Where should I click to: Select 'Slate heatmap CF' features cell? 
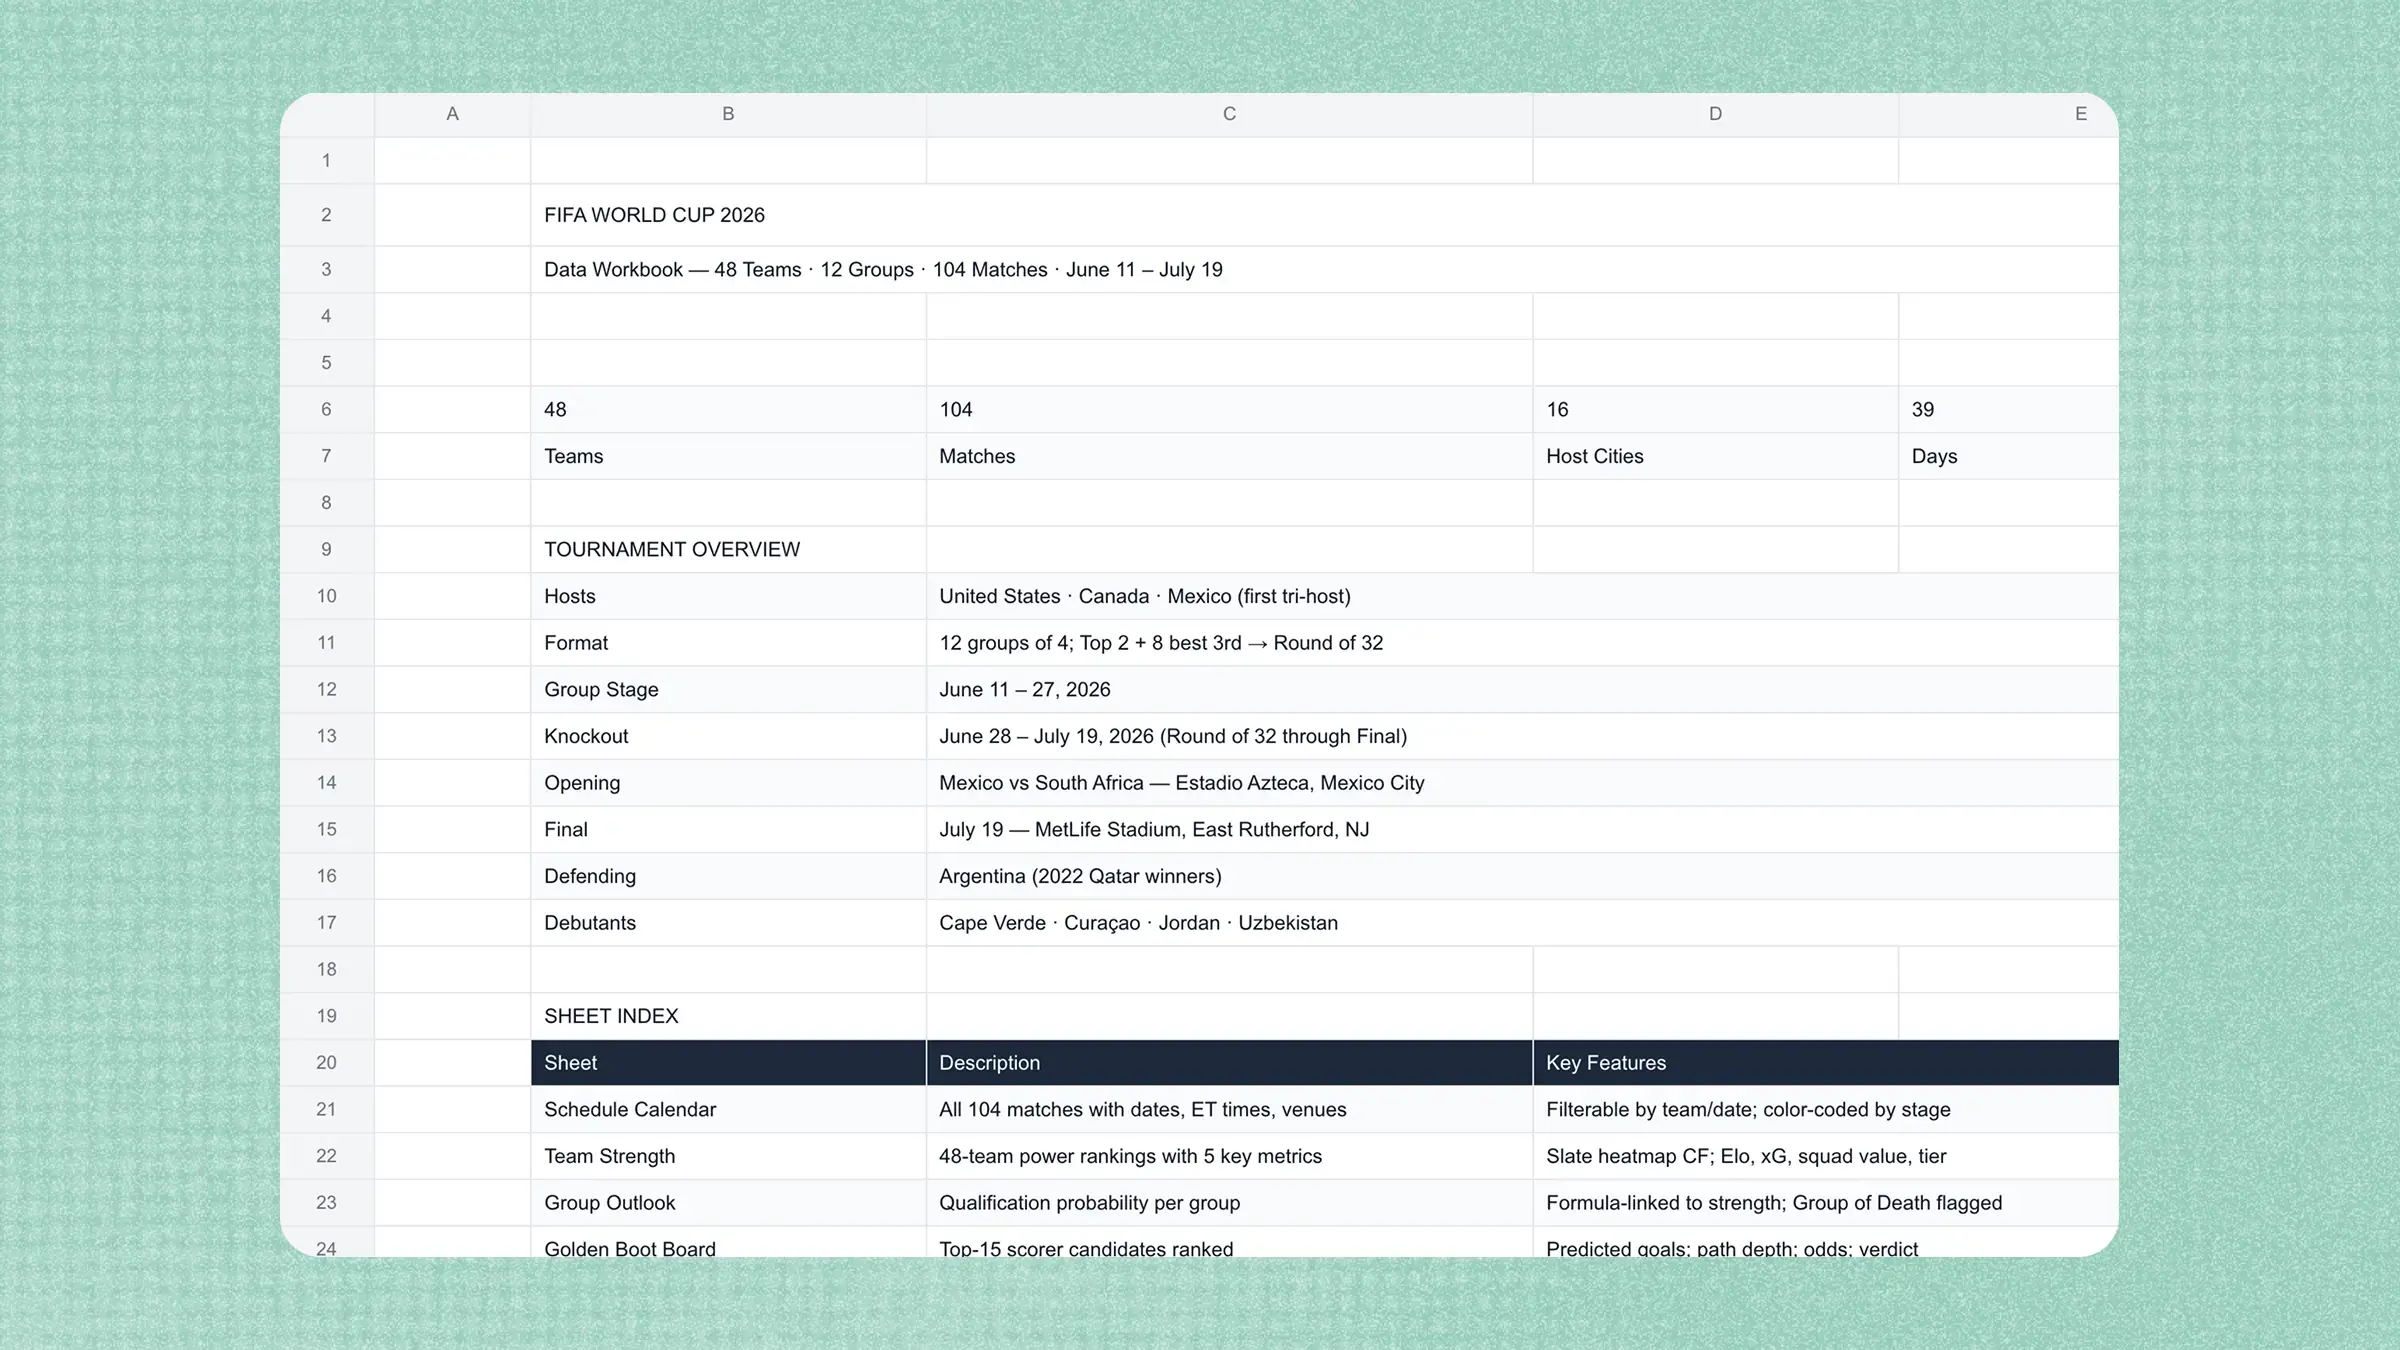1826,1156
